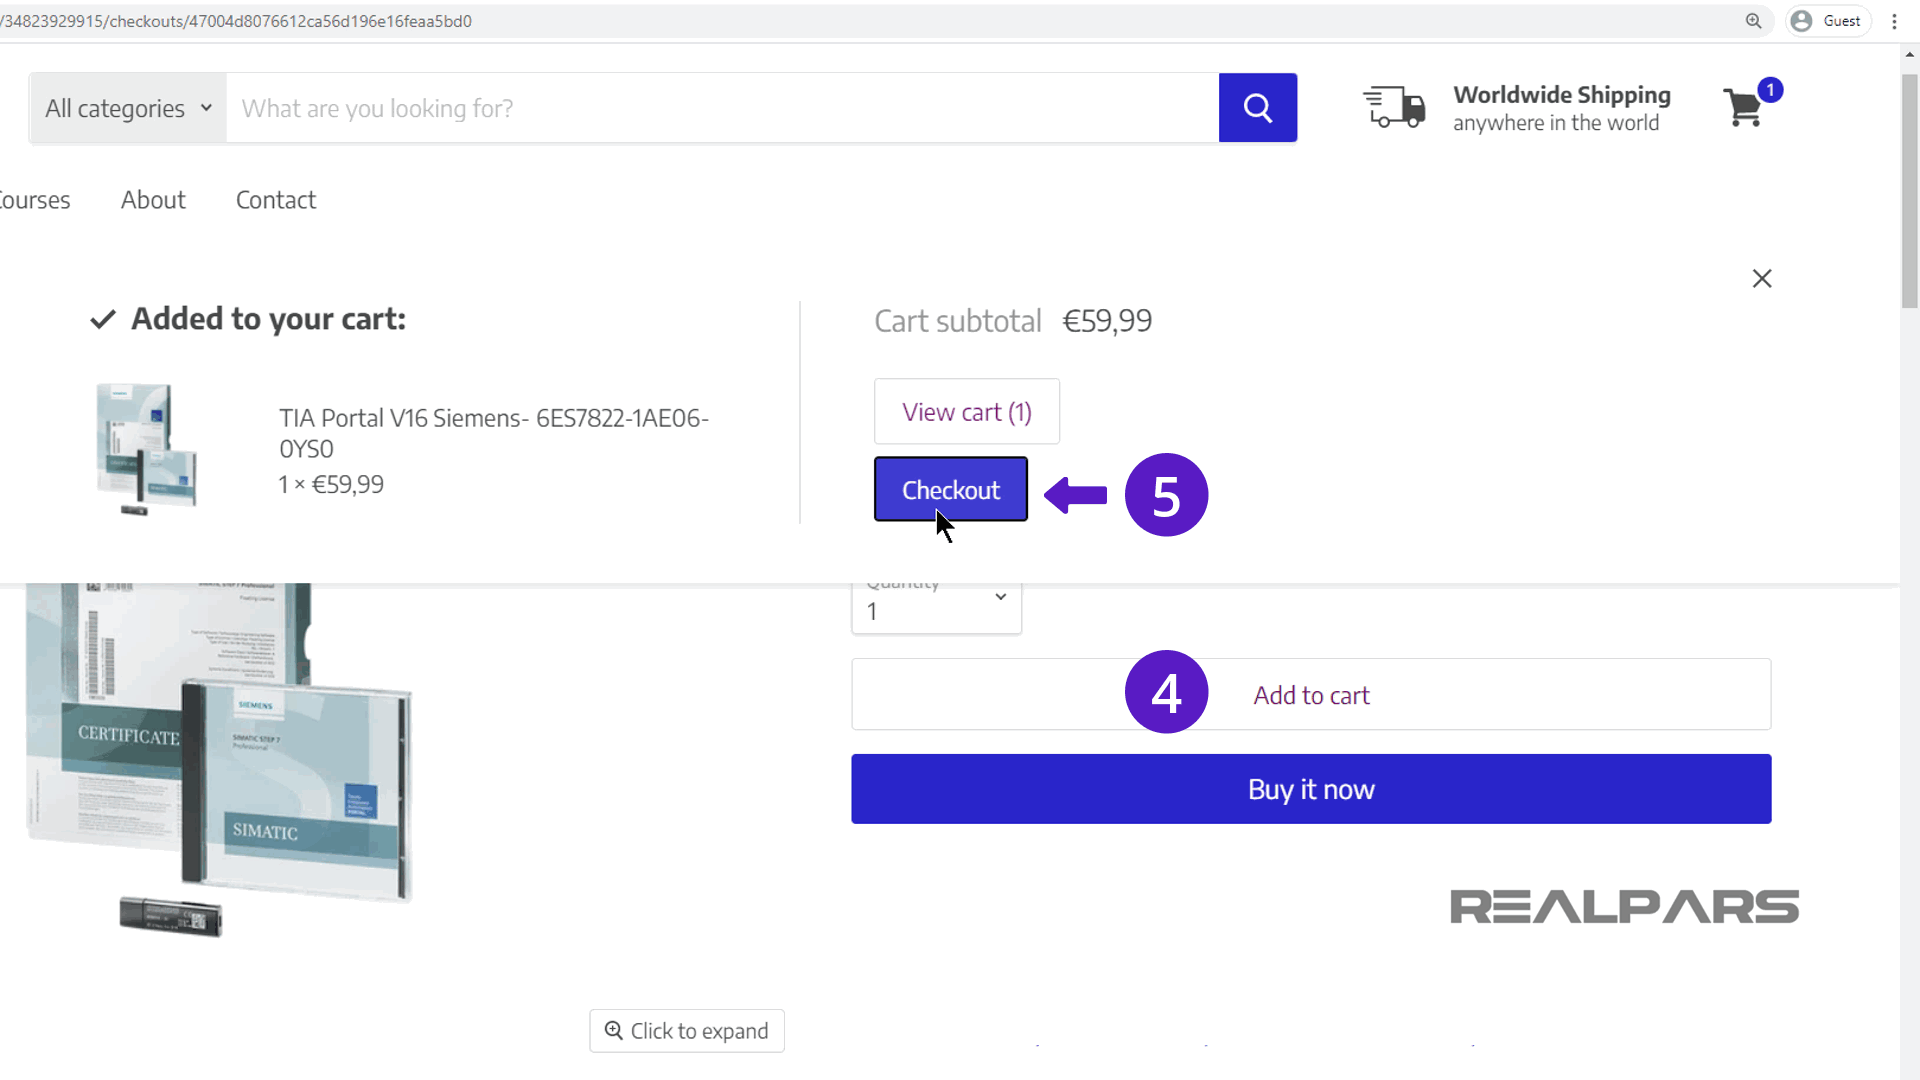This screenshot has width=1920, height=1080.
Task: Click the Click to expand button
Action: (x=687, y=1031)
